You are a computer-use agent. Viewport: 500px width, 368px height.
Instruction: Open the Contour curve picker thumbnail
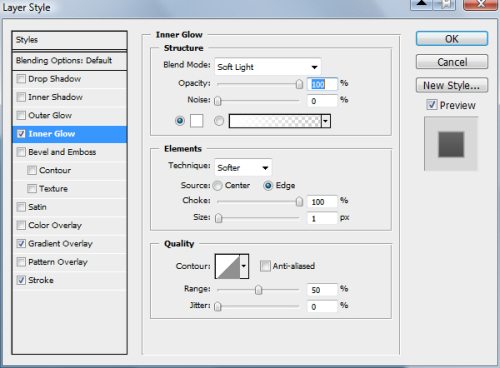click(x=228, y=266)
